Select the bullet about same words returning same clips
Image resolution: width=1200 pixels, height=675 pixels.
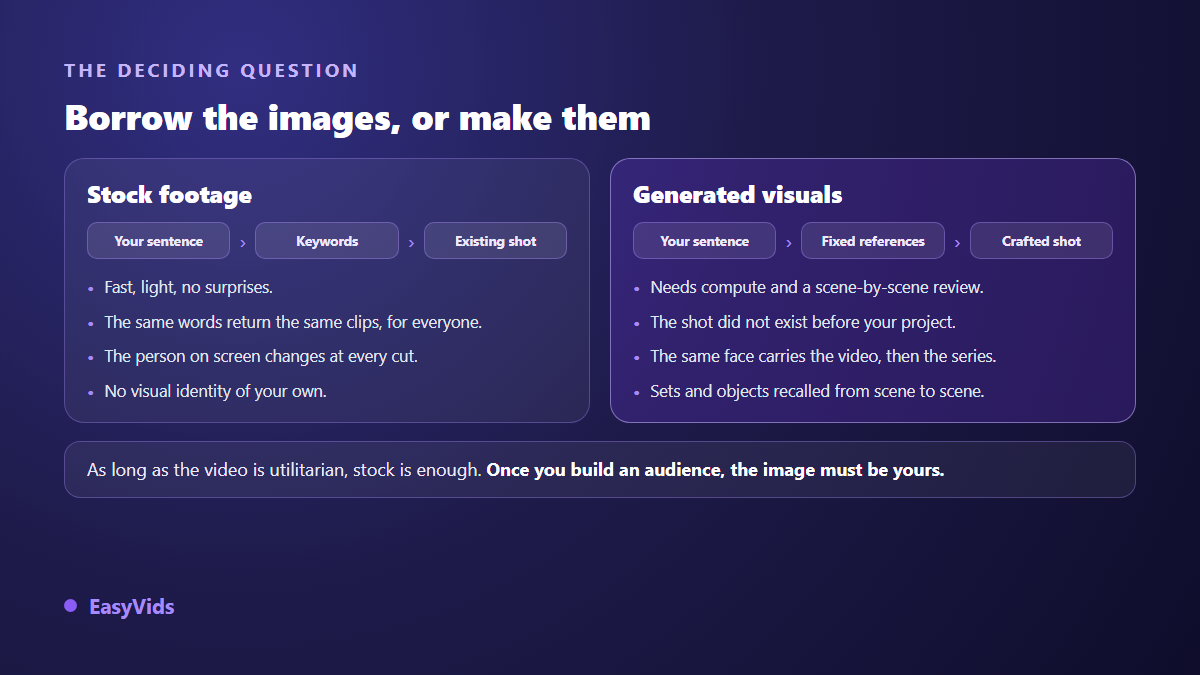click(x=294, y=322)
